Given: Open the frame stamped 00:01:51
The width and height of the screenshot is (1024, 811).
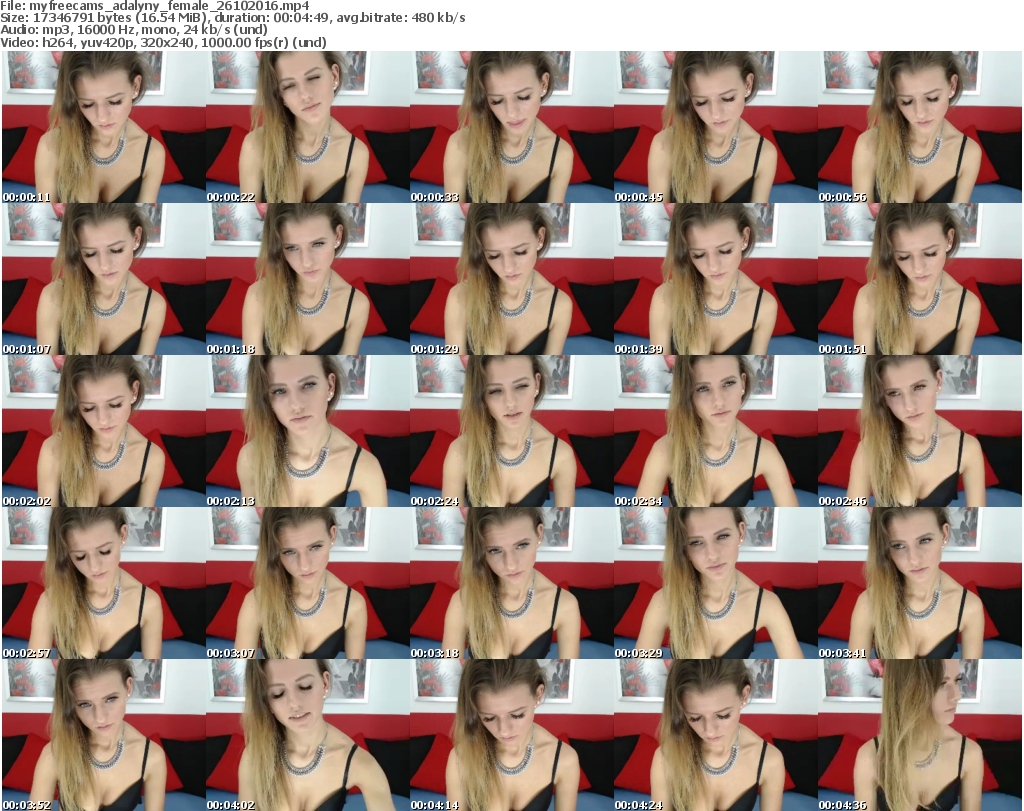Looking at the screenshot, I should 920,279.
